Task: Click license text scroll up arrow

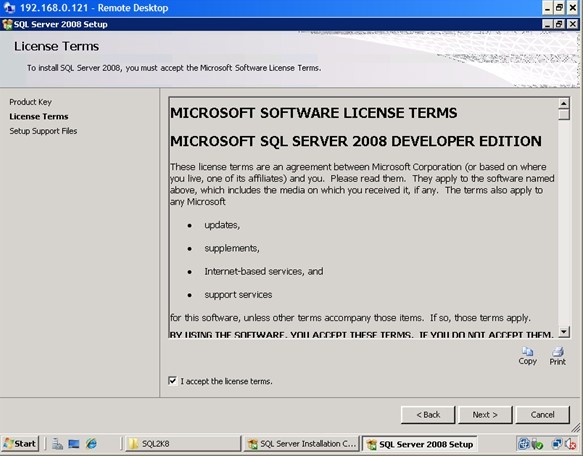Action: (564, 103)
